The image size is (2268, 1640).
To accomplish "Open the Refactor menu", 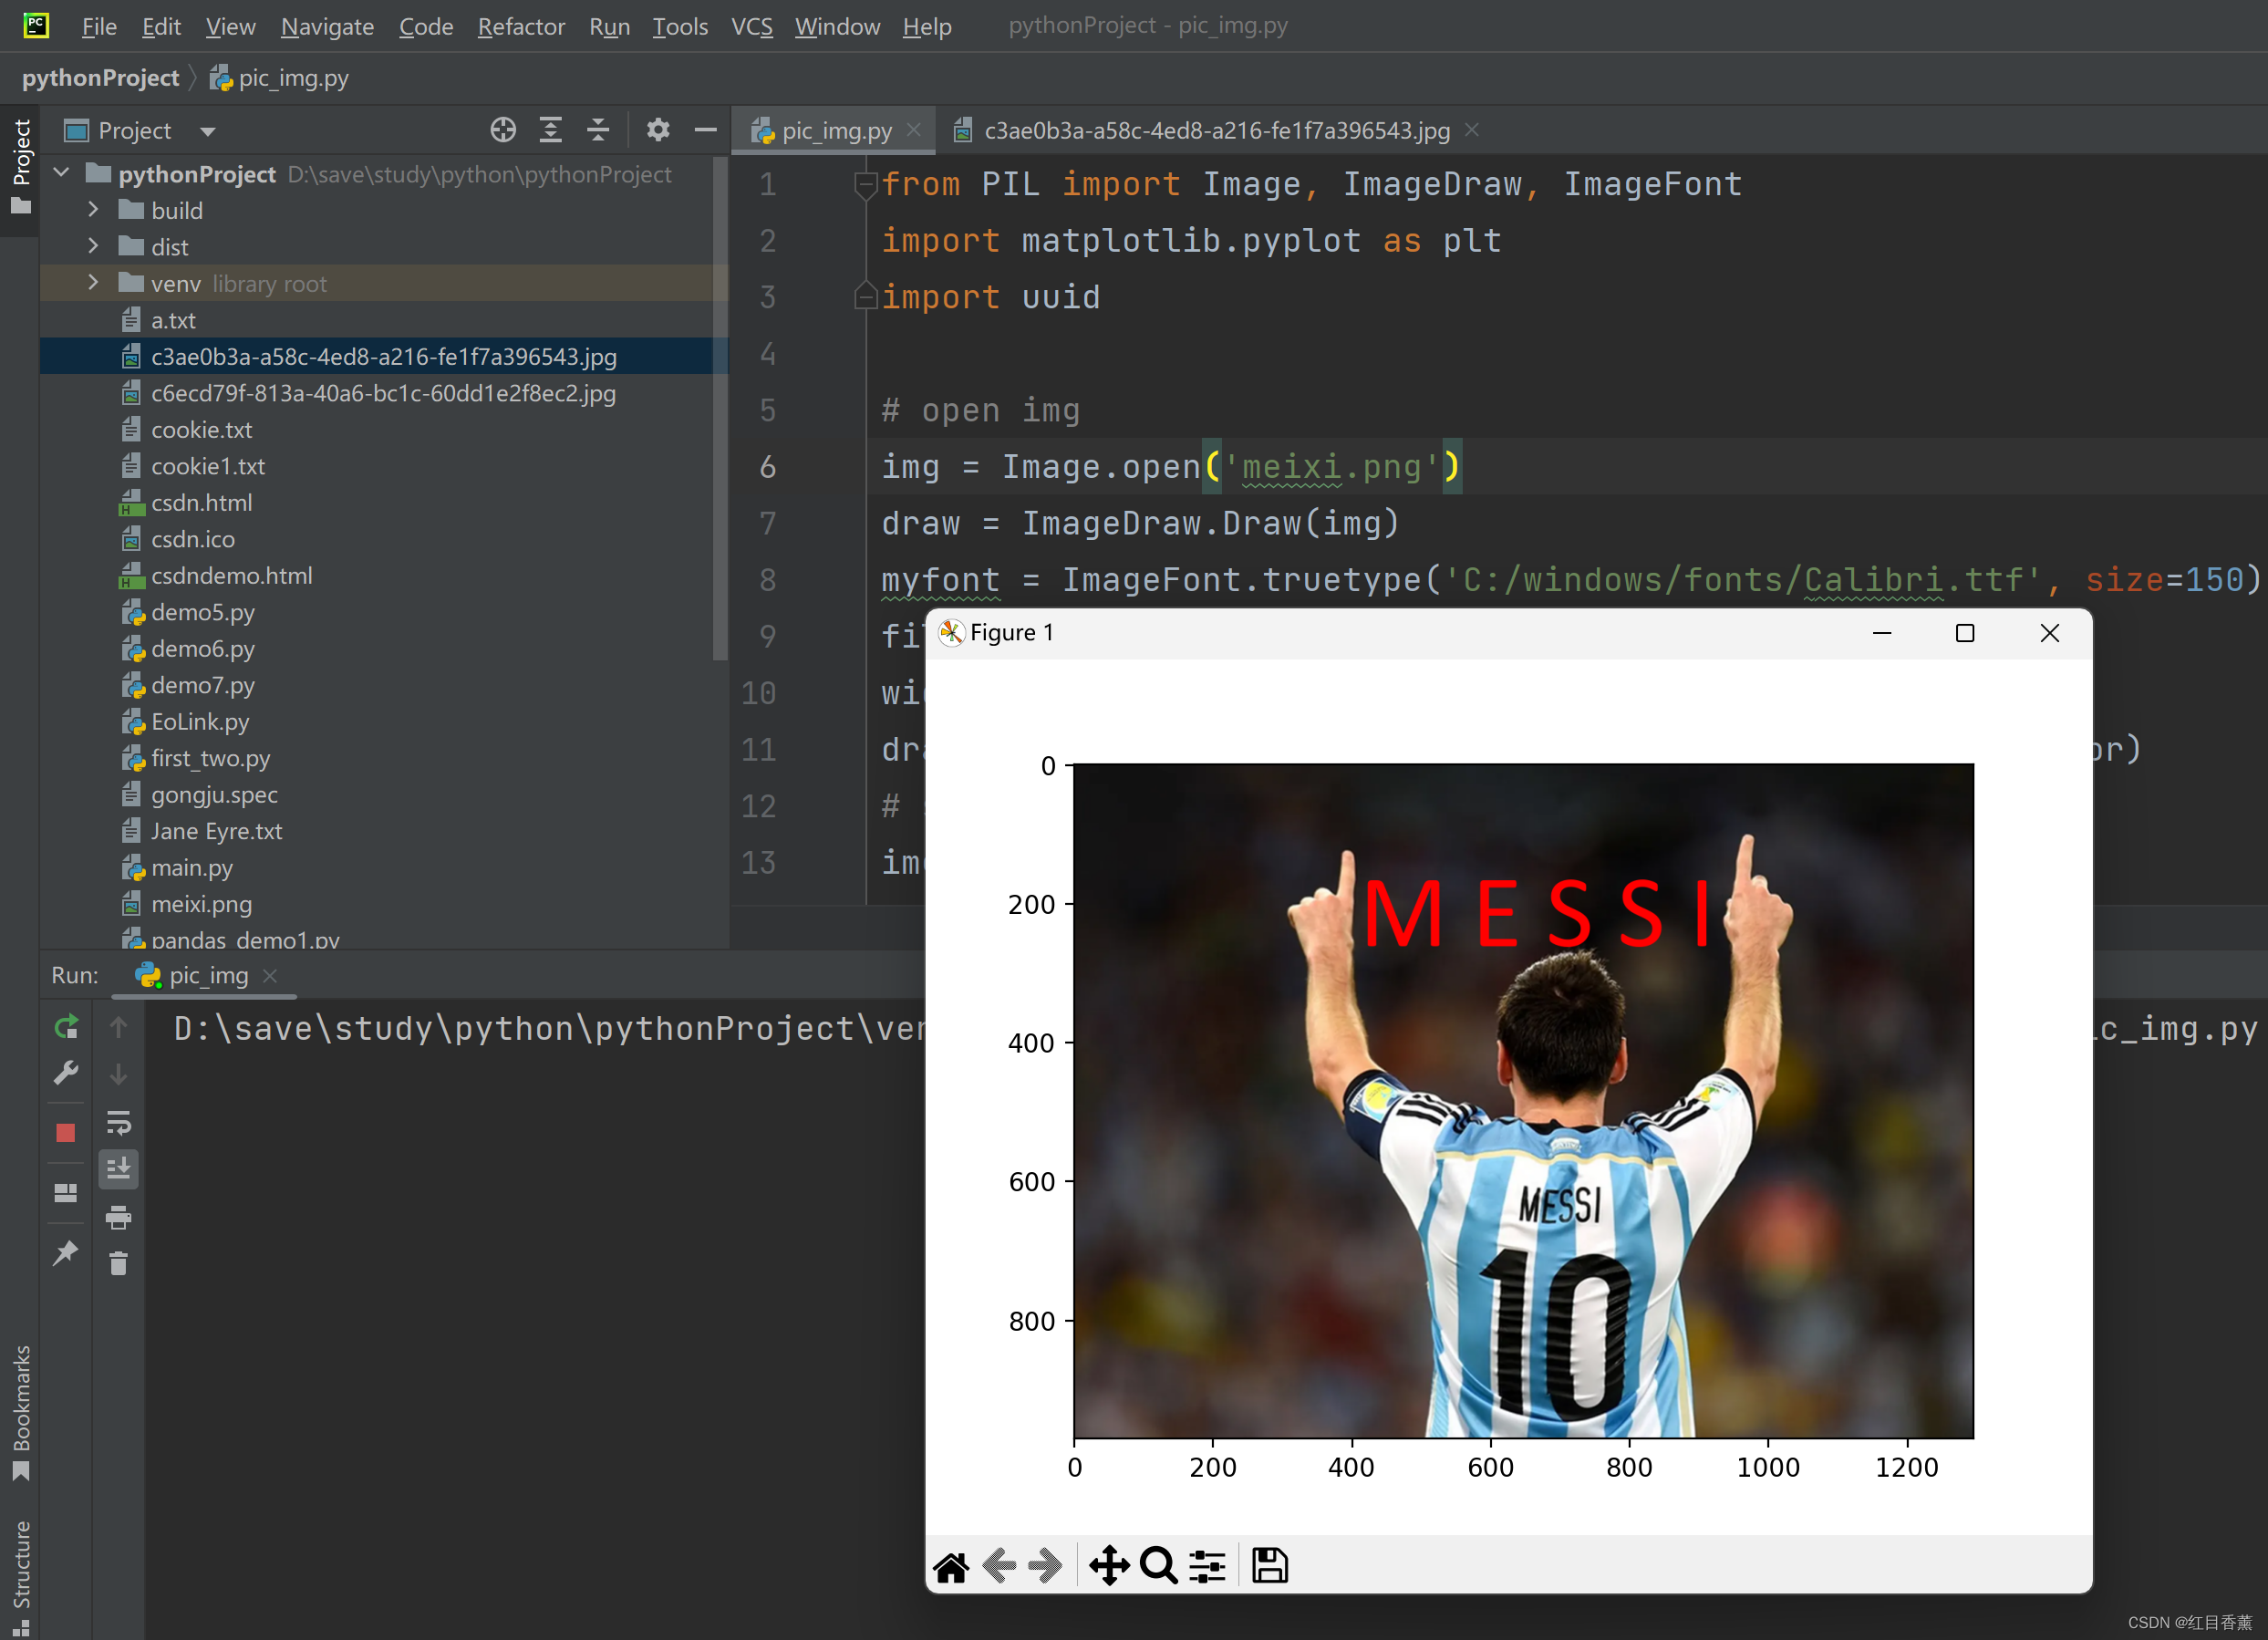I will pos(521,26).
